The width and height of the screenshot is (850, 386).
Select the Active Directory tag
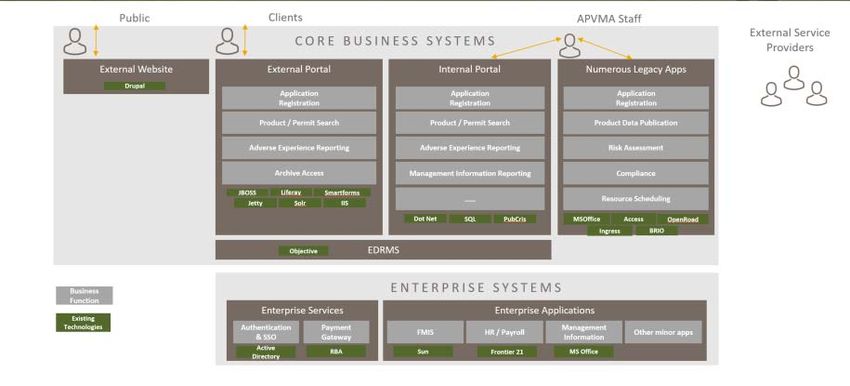(x=266, y=352)
